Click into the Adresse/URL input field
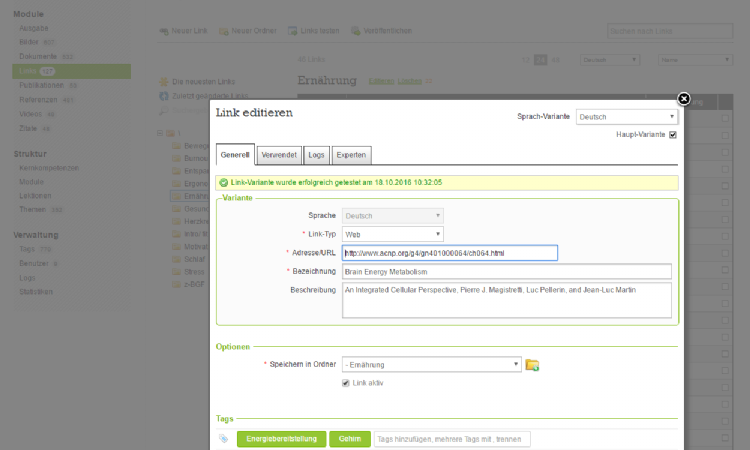The width and height of the screenshot is (750, 450). tap(449, 253)
